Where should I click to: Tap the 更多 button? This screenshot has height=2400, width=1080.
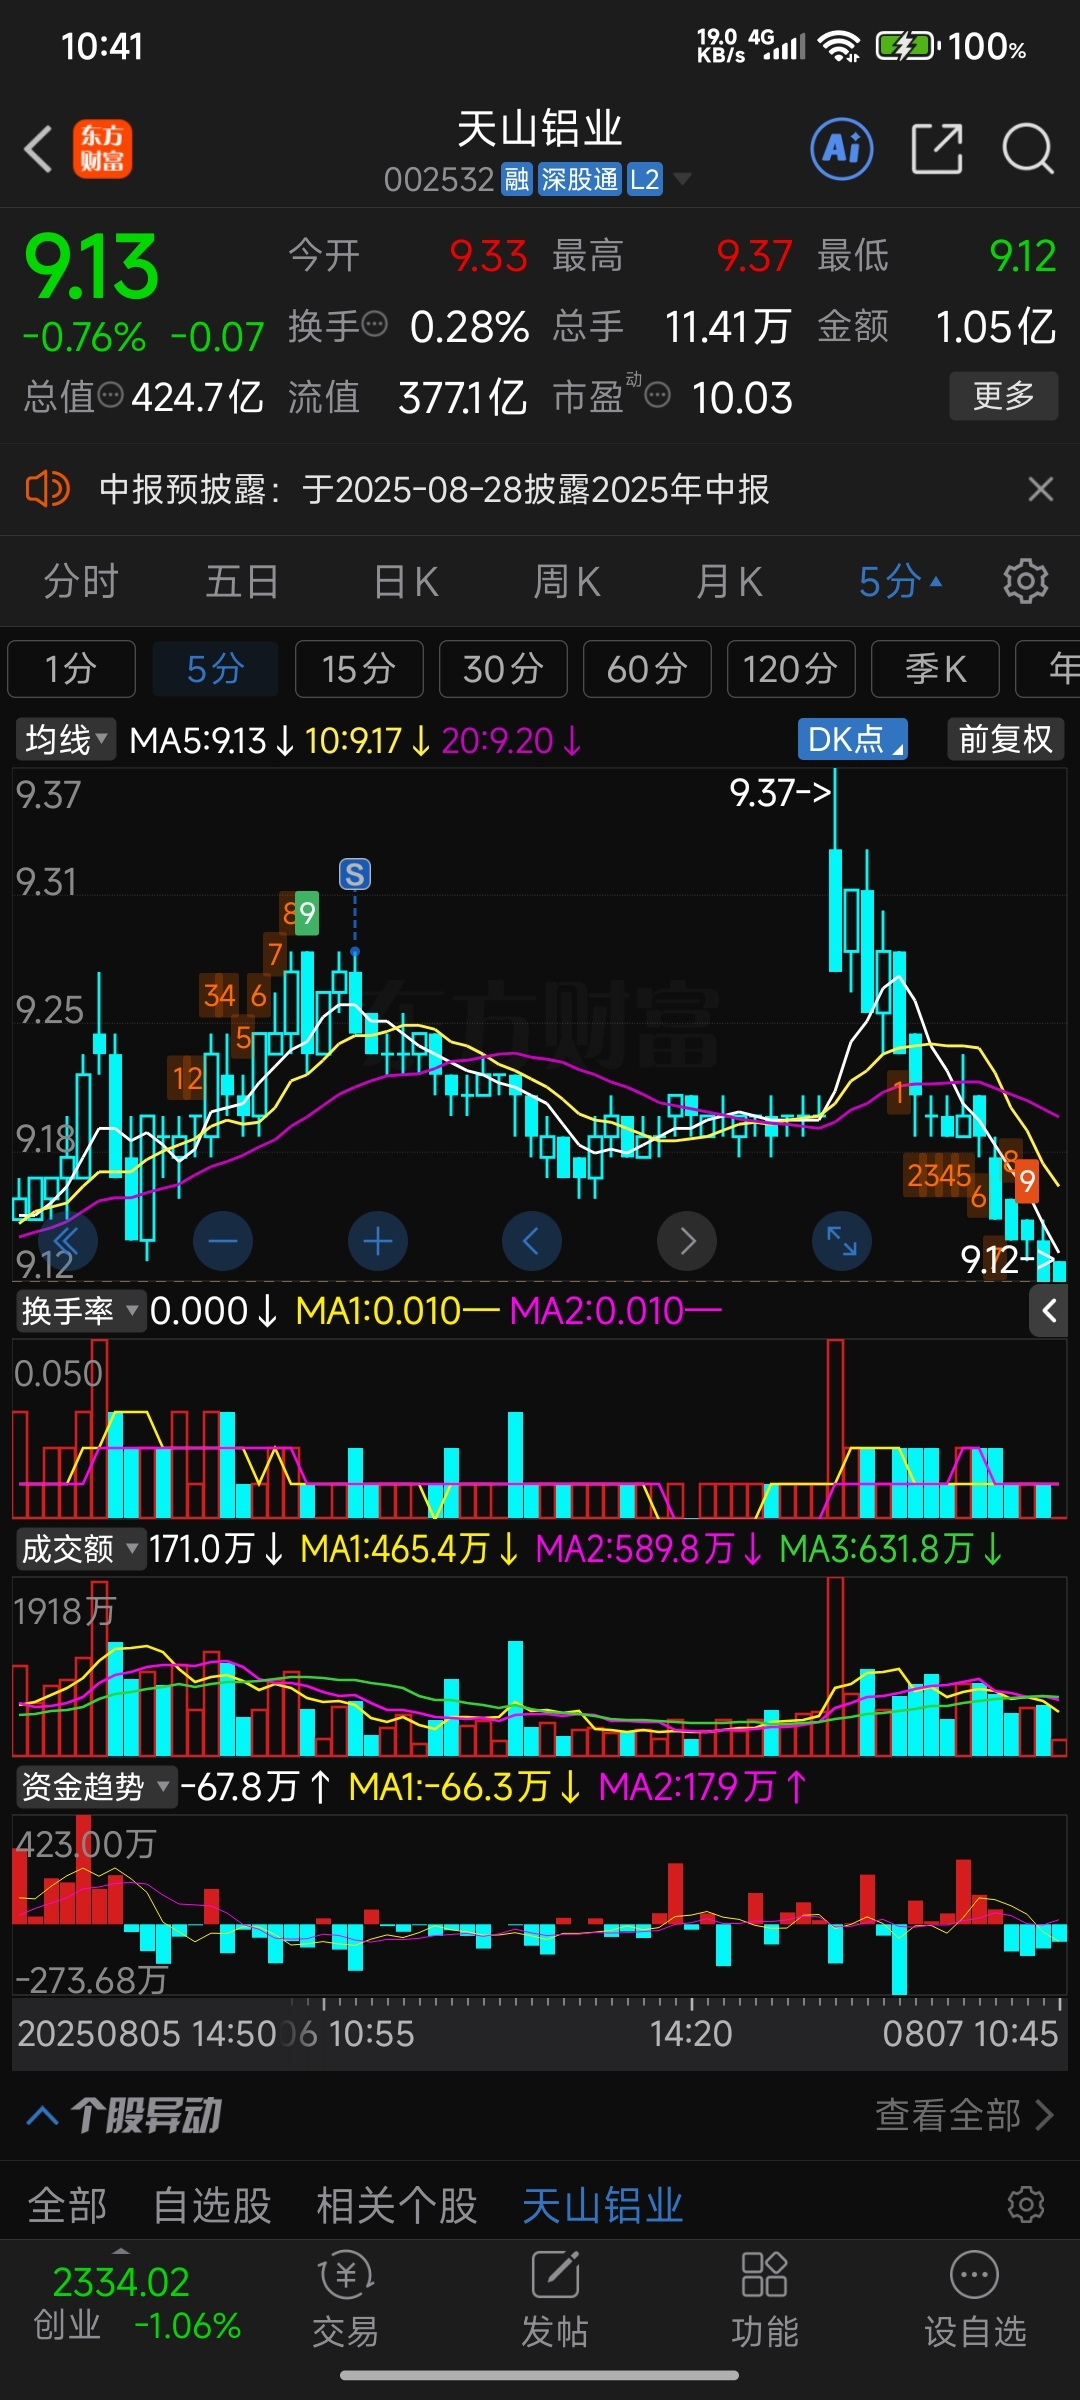click(1003, 396)
